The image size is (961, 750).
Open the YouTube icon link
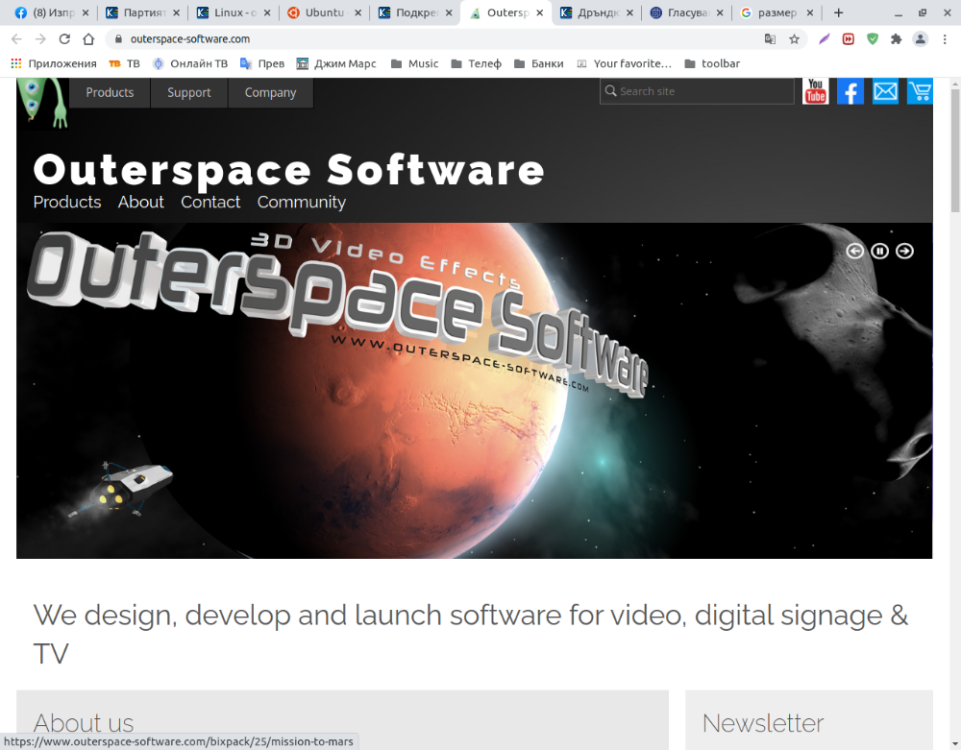(815, 91)
